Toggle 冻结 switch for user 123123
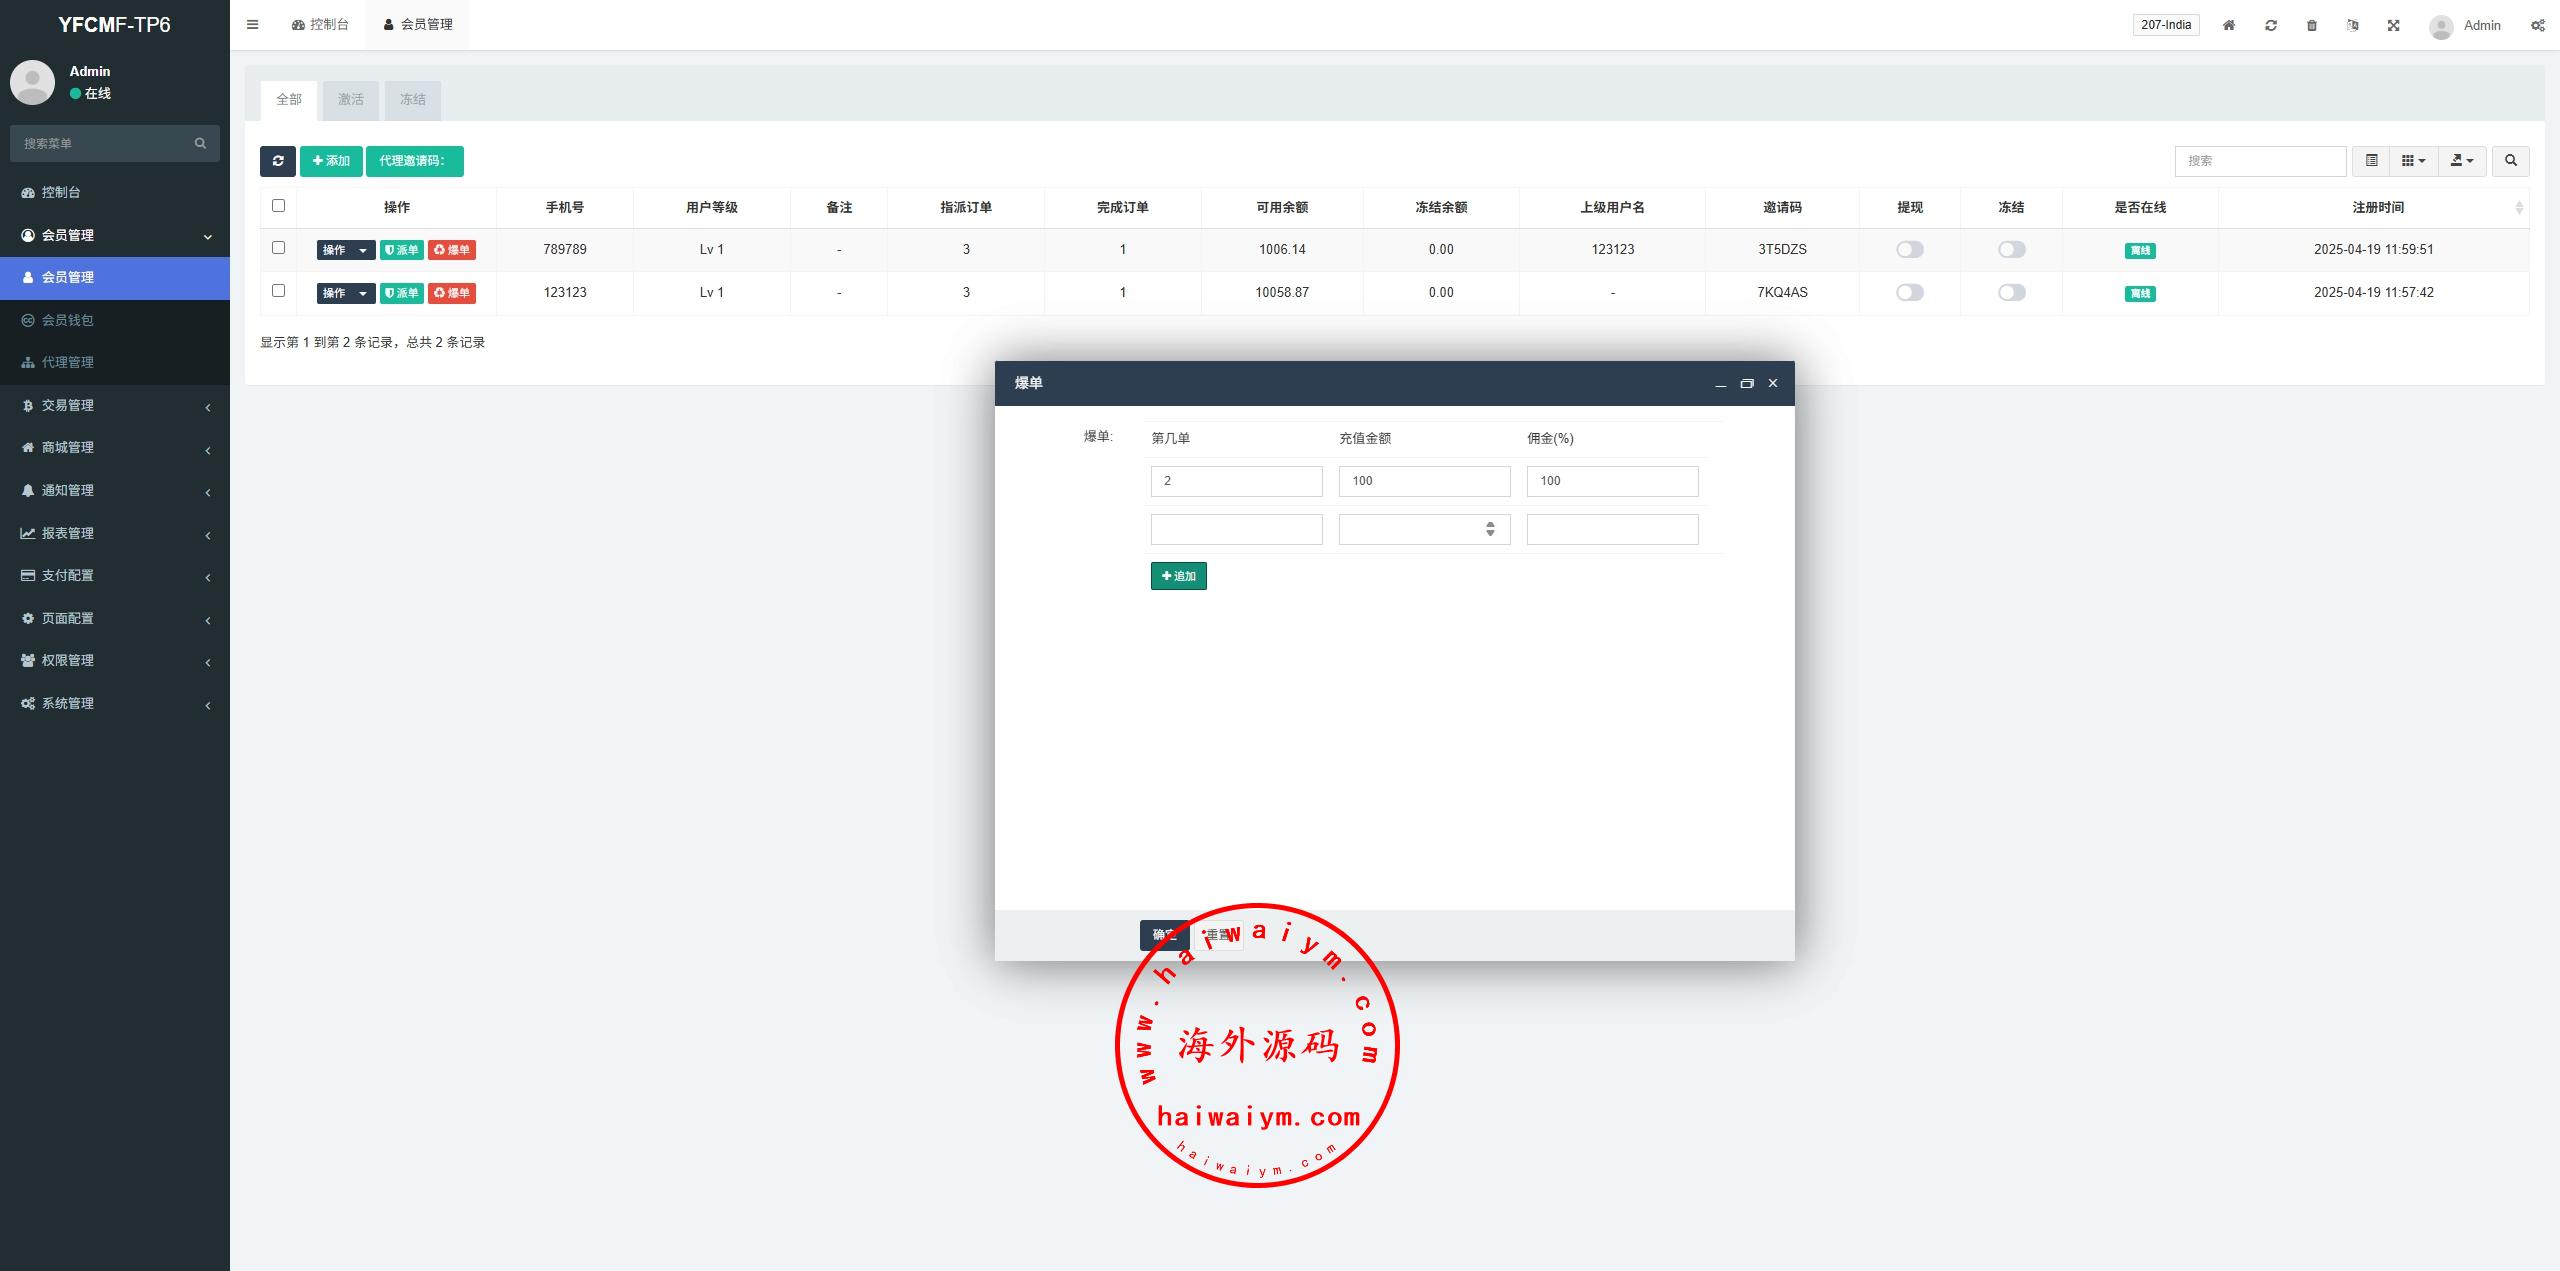Viewport: 2560px width, 1271px height. (2011, 293)
